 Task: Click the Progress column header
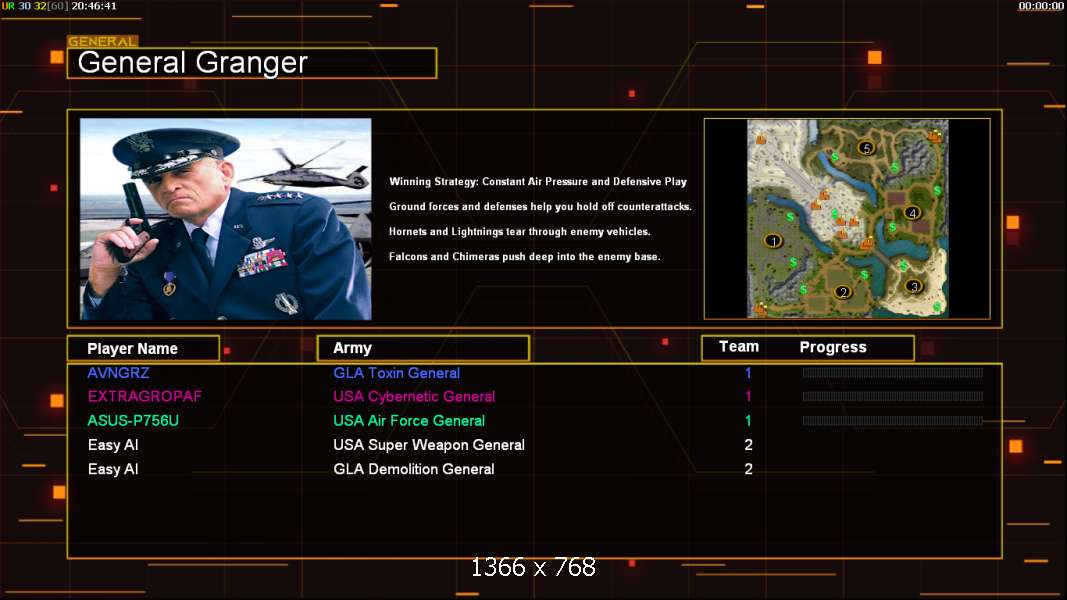tap(833, 348)
